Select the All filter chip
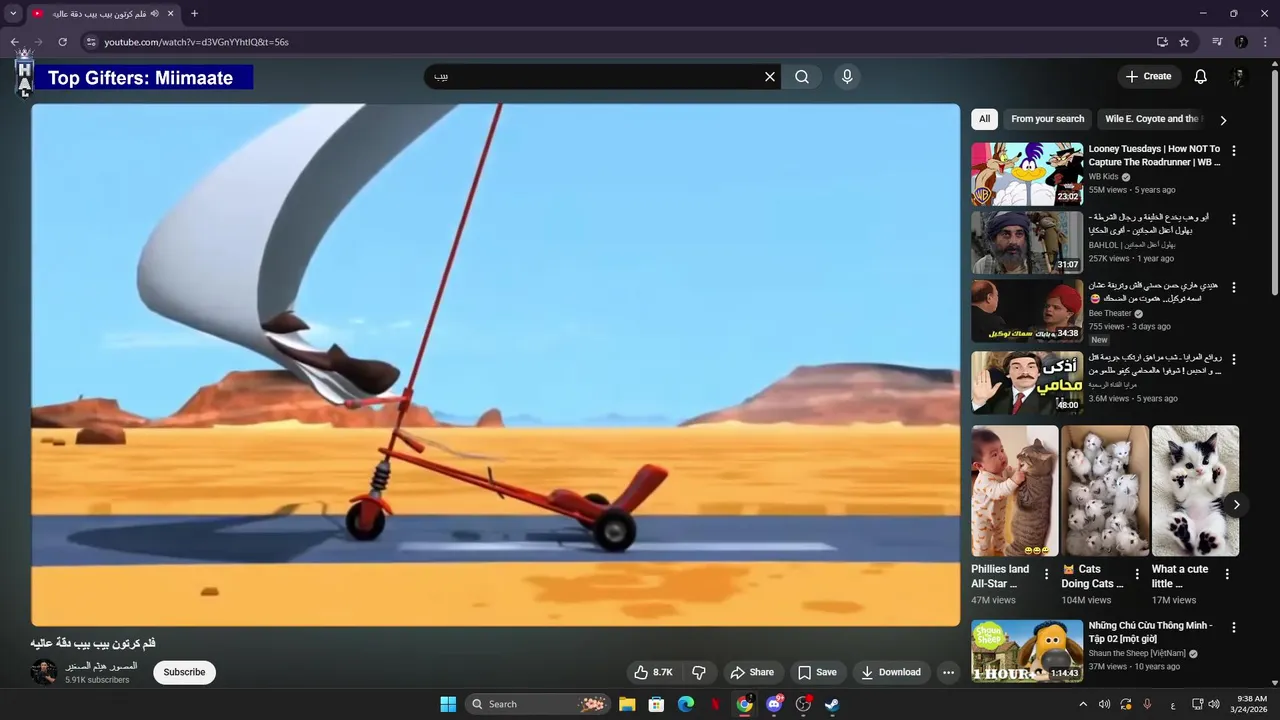Viewport: 1280px width, 720px height. [x=984, y=119]
